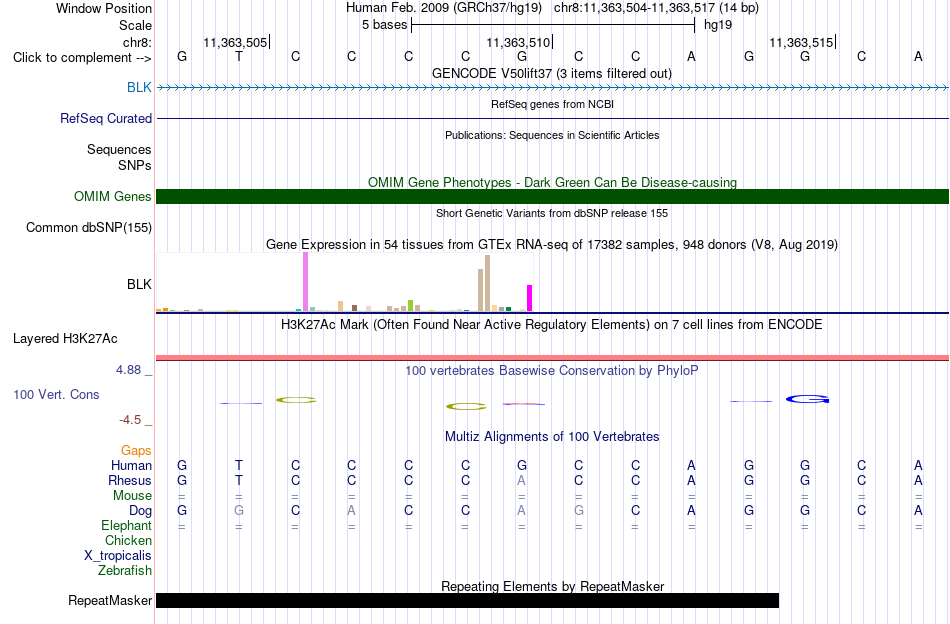Screen dimensions: 950x624
Task: Click the 100 Vert. Cons label
Action: pyautogui.click(x=56, y=394)
